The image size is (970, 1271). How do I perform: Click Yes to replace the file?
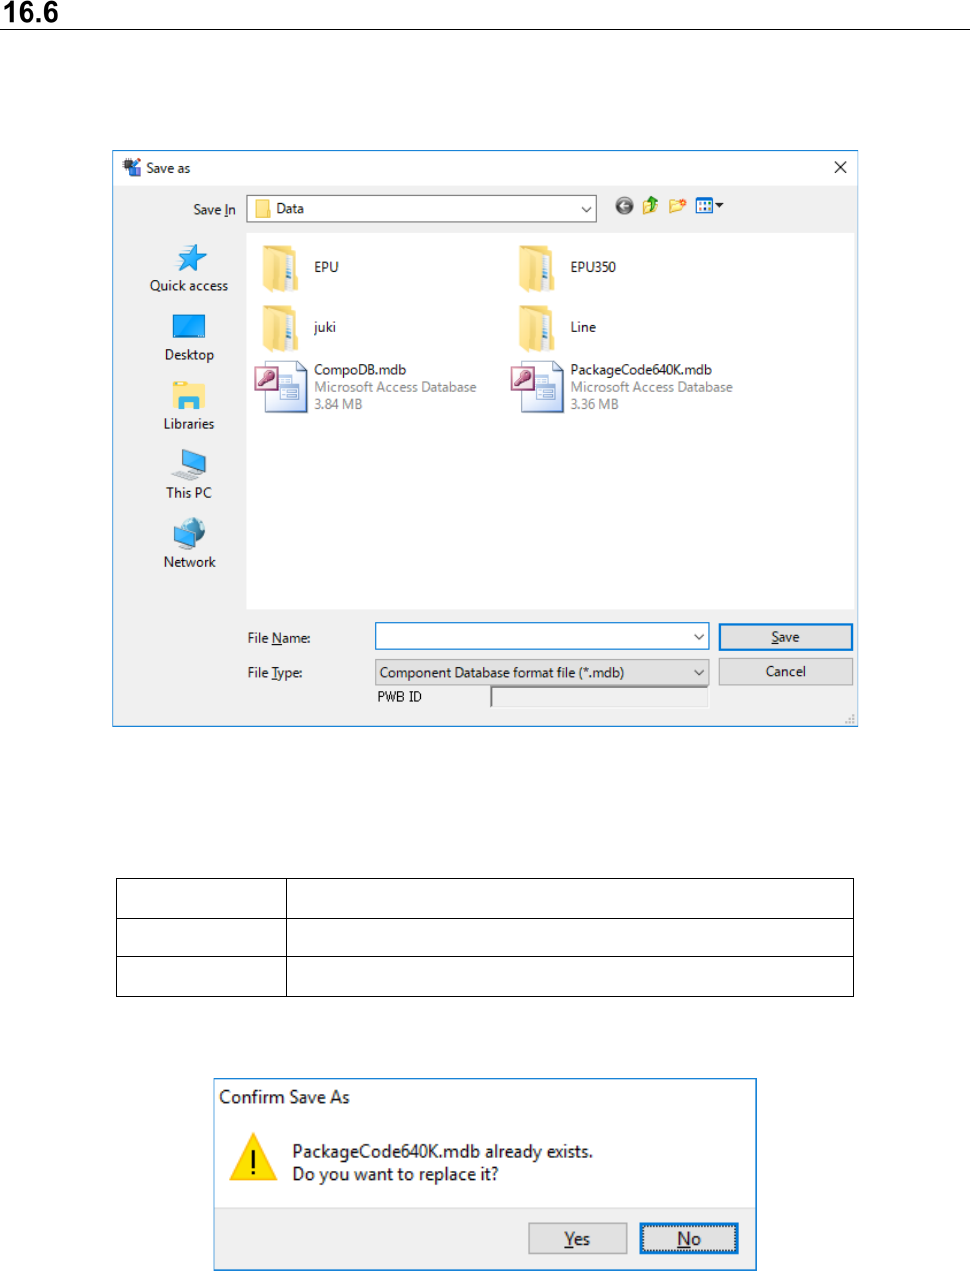click(577, 1238)
